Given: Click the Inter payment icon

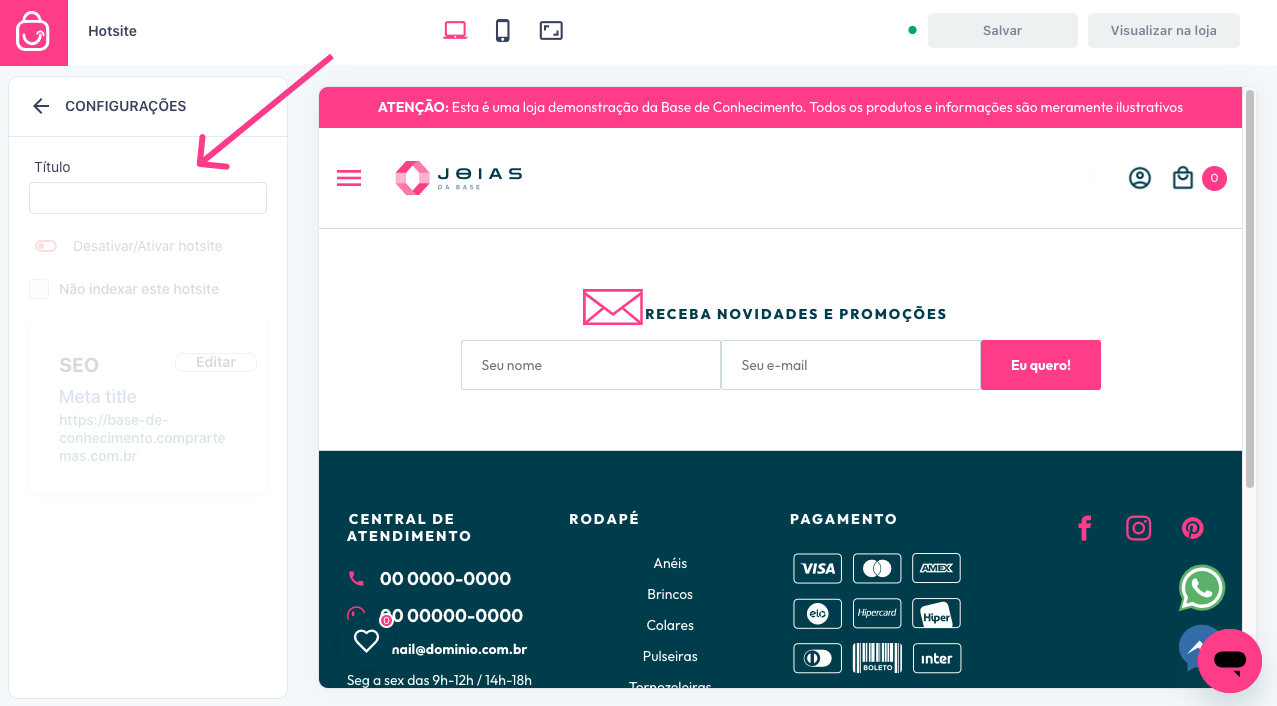Looking at the screenshot, I should (937, 658).
